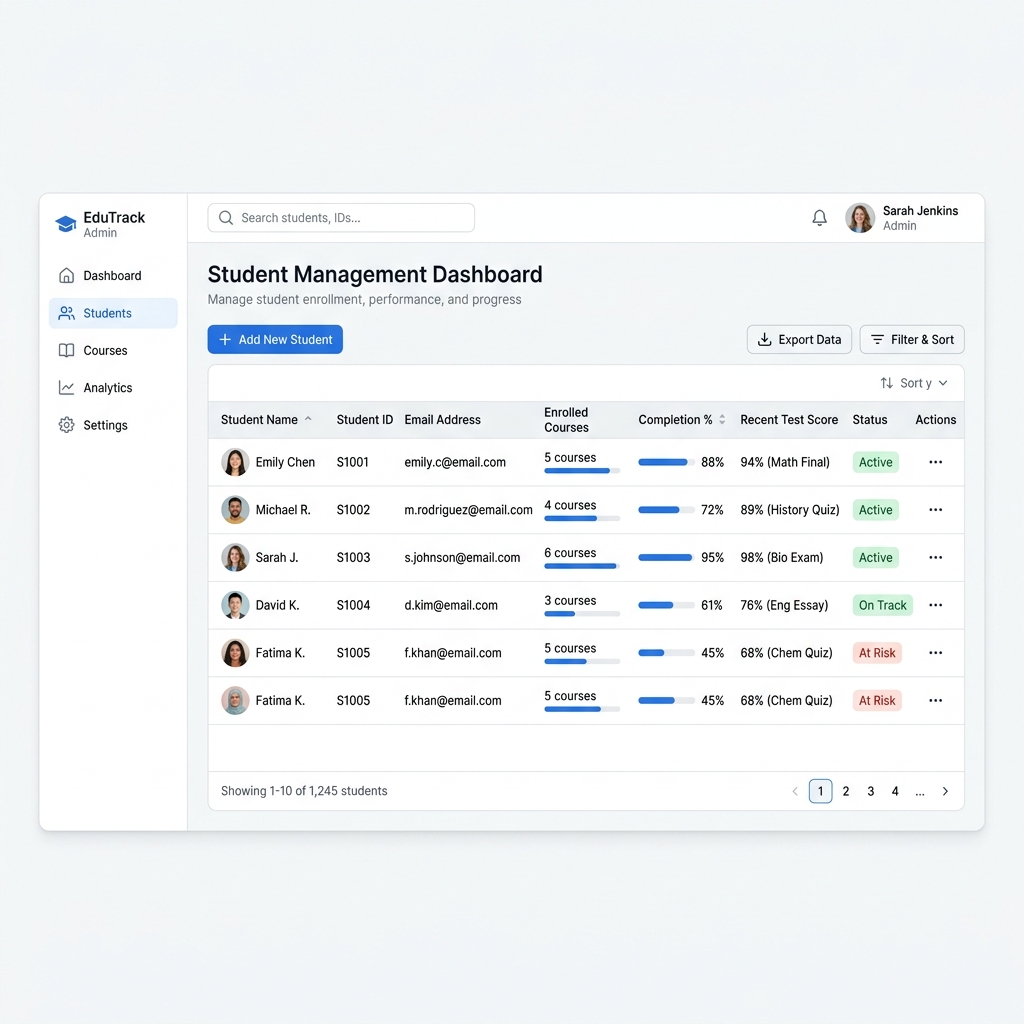The image size is (1024, 1024).
Task: Click the Export Data button
Action: (x=799, y=340)
